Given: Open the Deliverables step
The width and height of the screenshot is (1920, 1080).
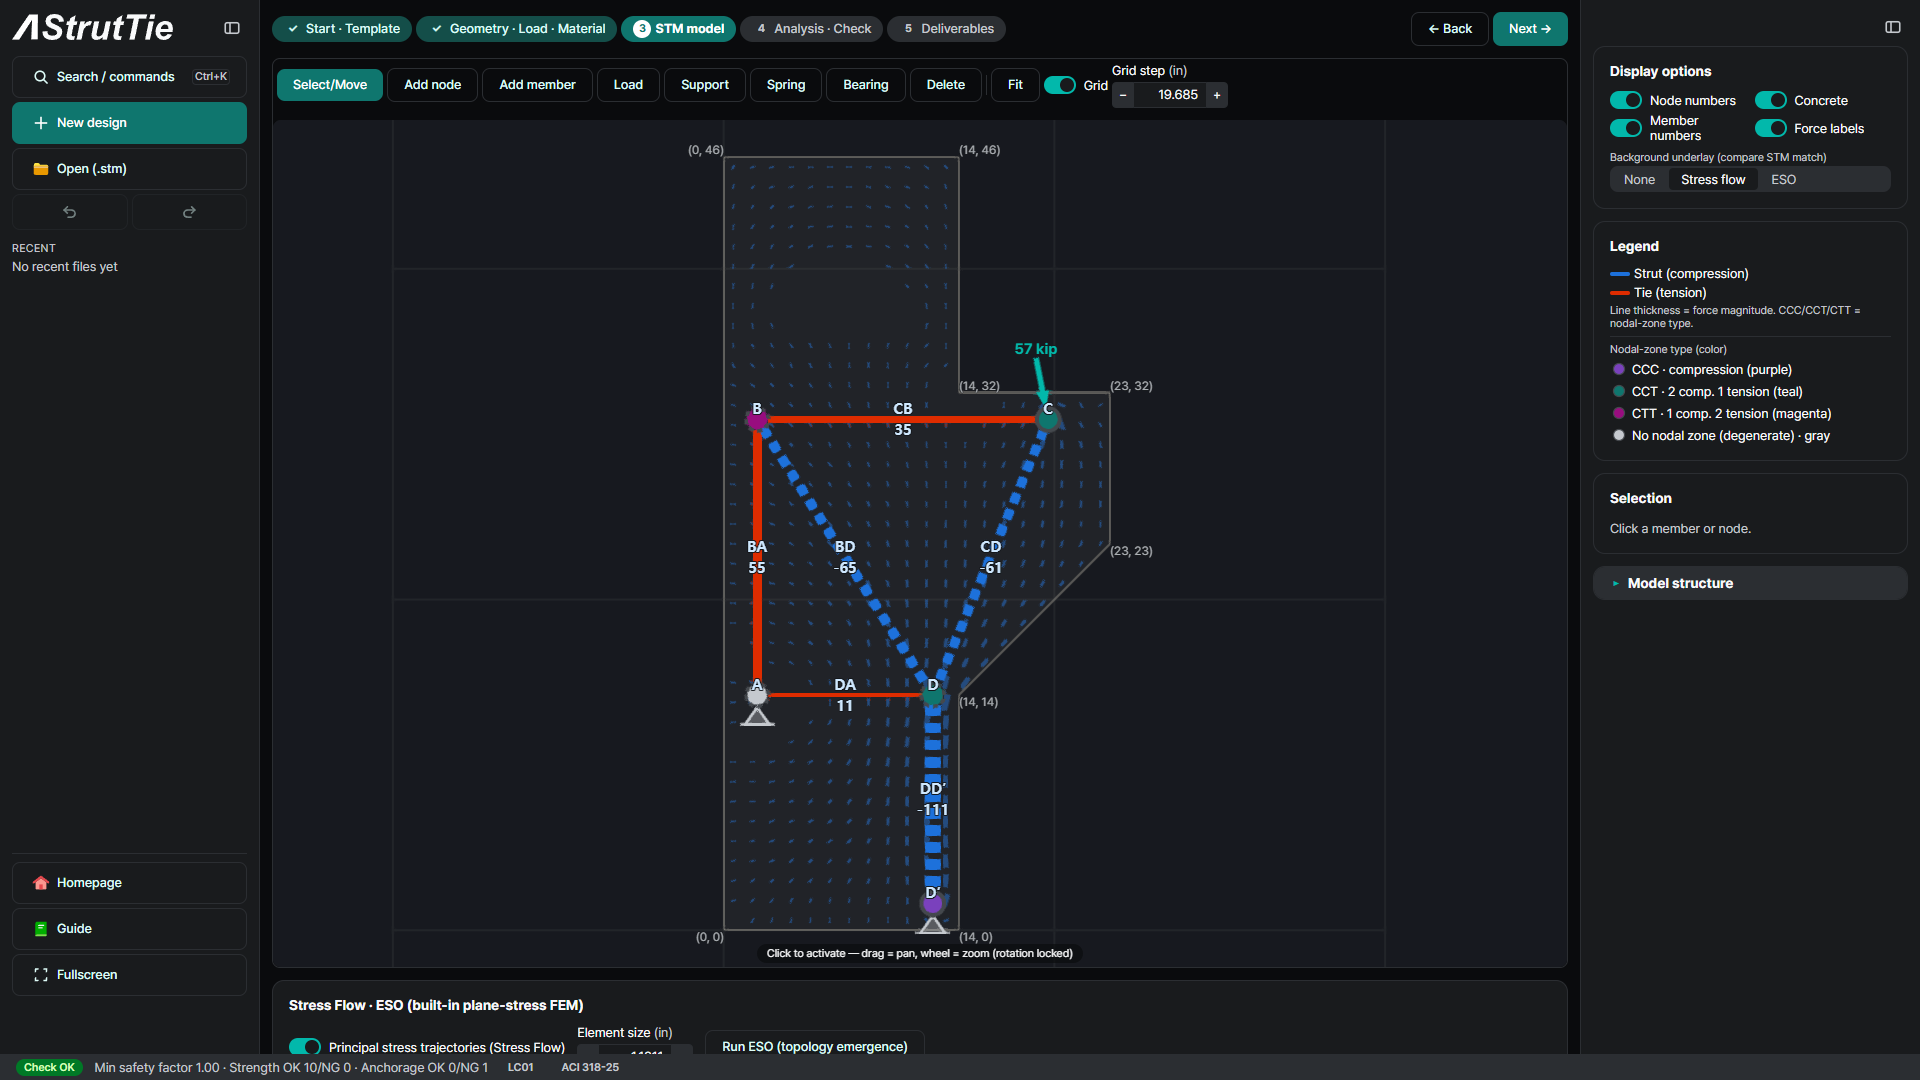Looking at the screenshot, I should (x=947, y=29).
